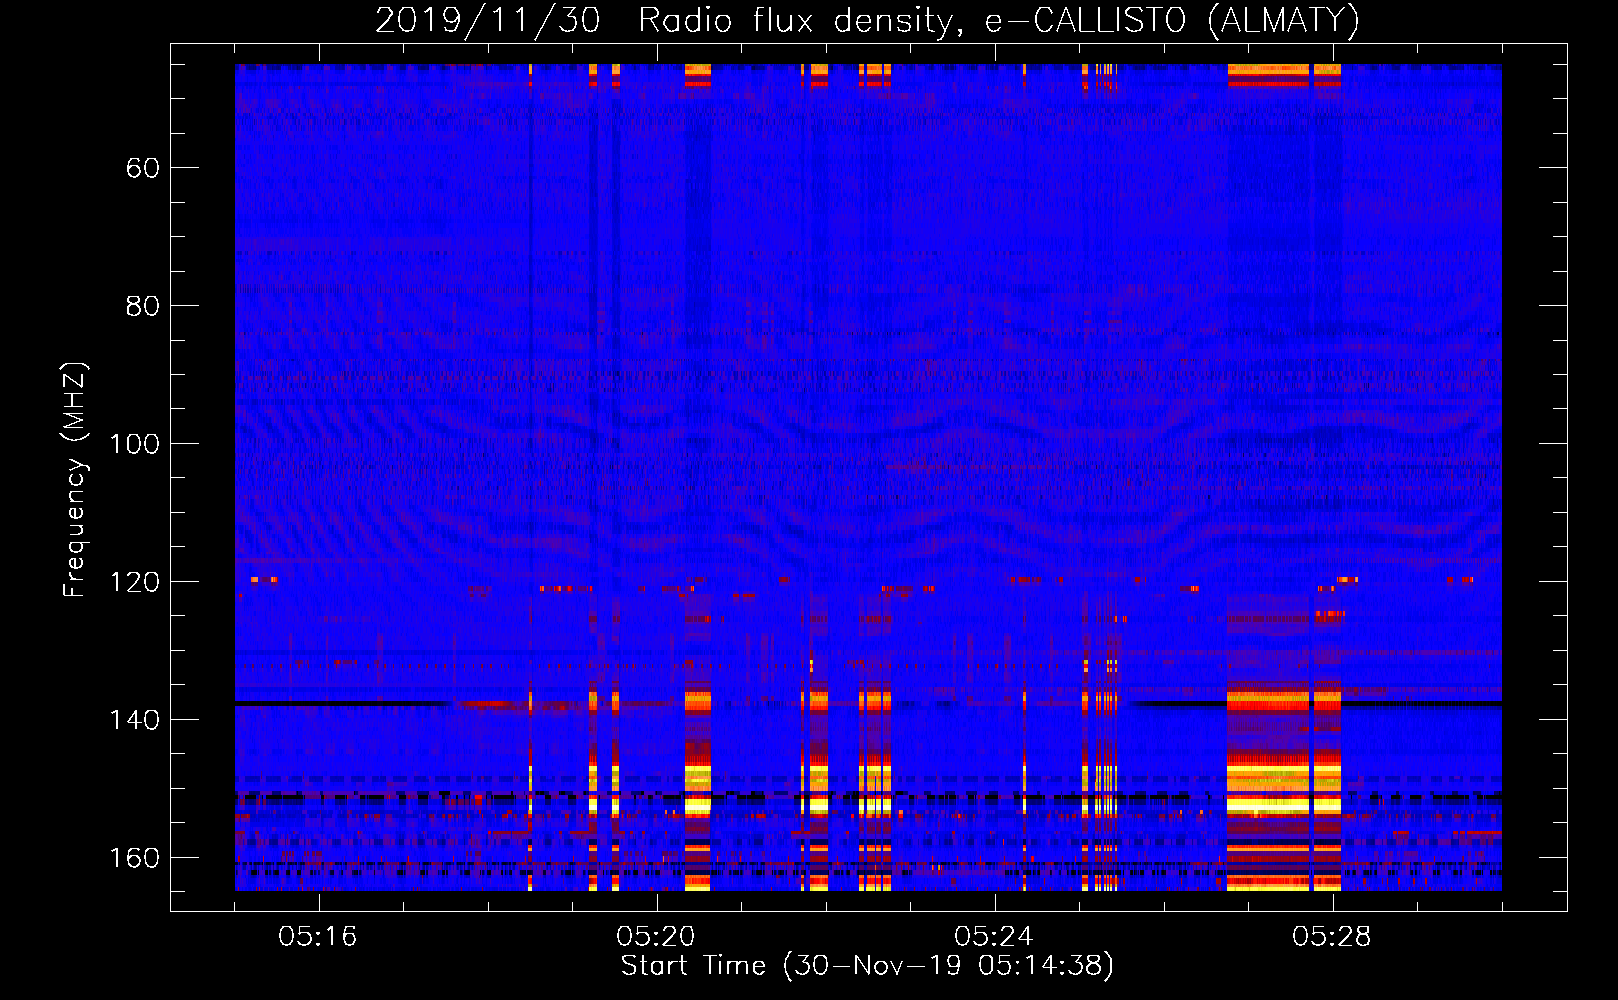Click the 'Start Time (30-Nov-19 05:14:38)' label
This screenshot has width=1618, height=1000.
pyautogui.click(x=867, y=966)
